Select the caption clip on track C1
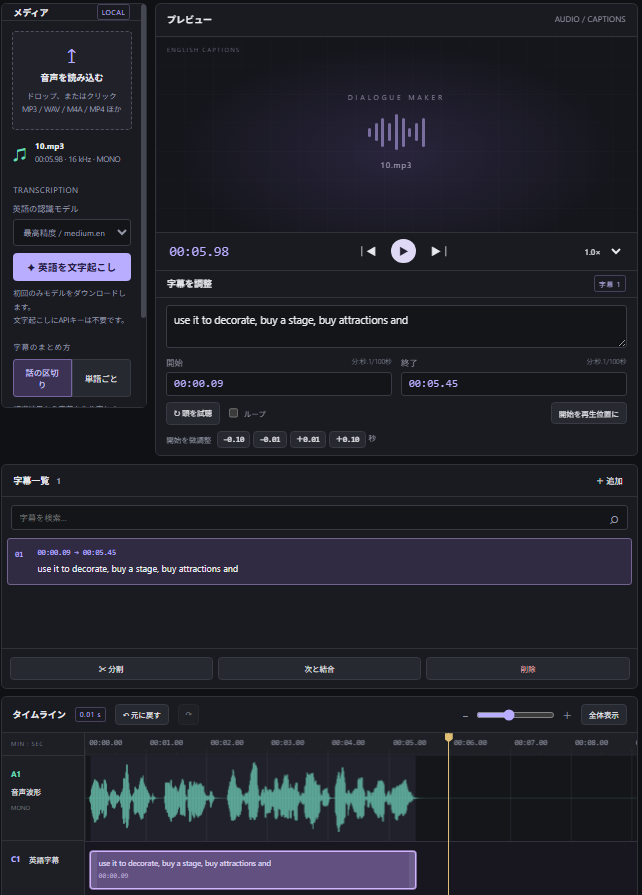The width and height of the screenshot is (642, 895). 253,869
